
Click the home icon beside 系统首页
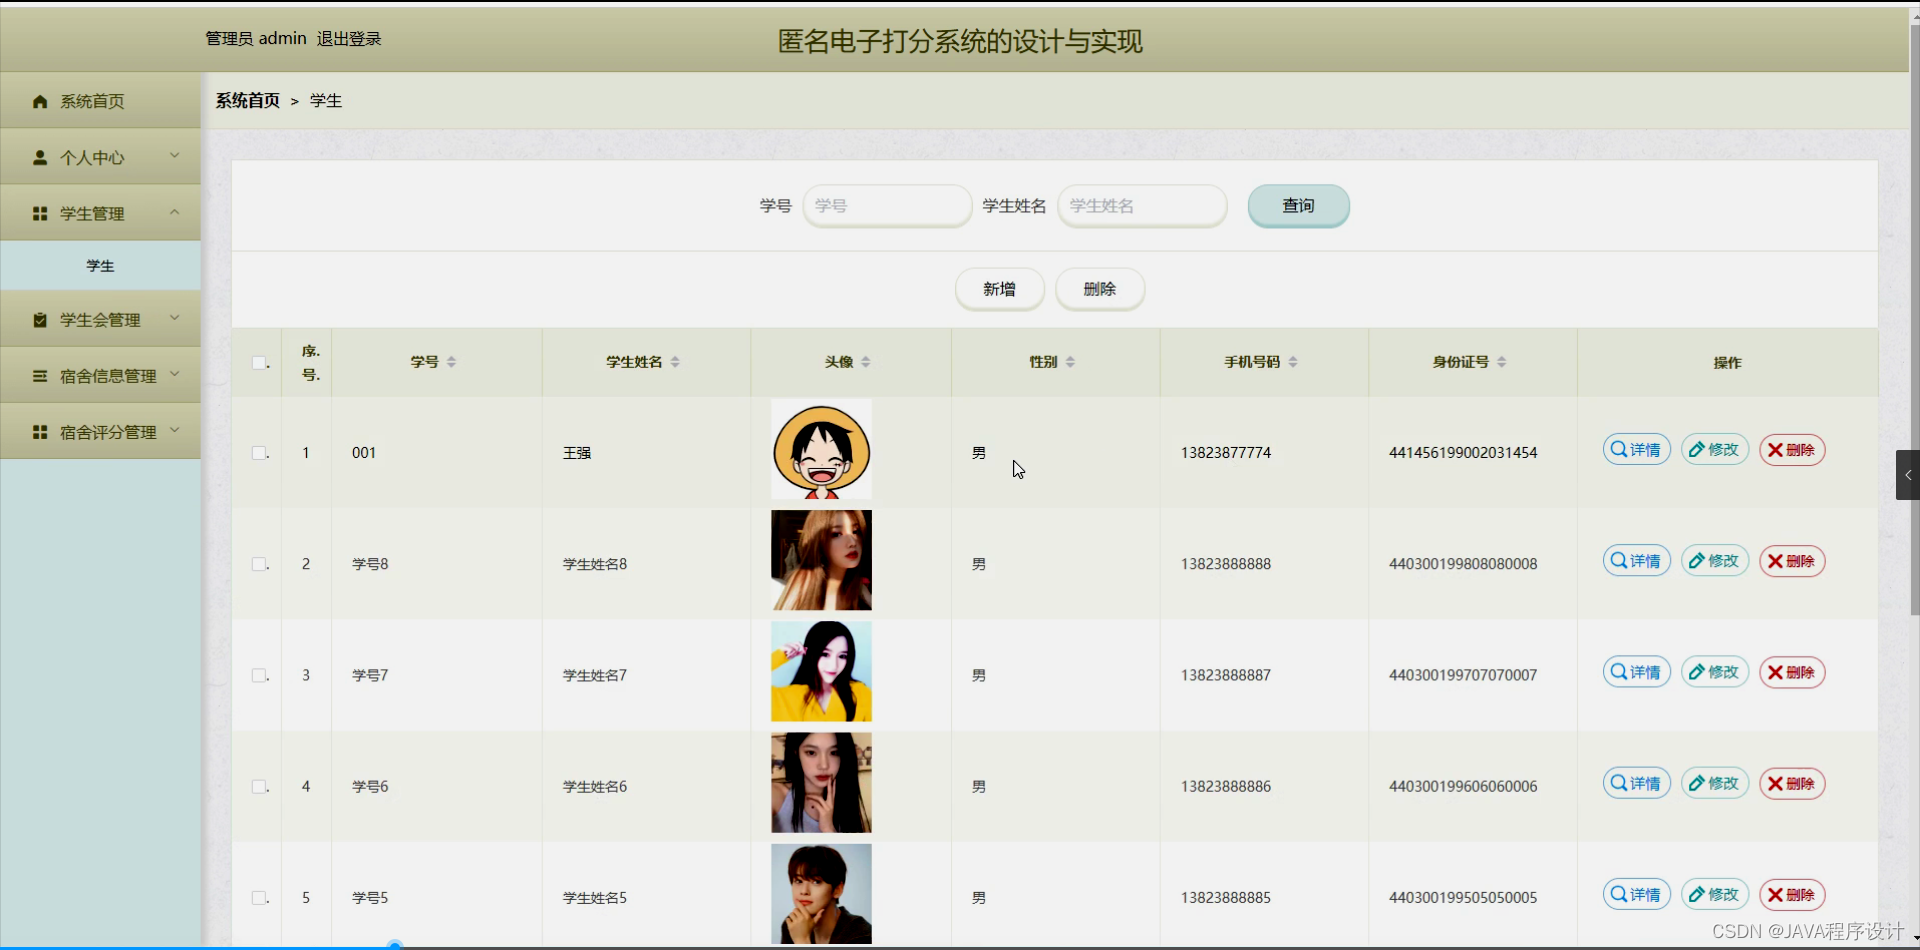[x=40, y=101]
